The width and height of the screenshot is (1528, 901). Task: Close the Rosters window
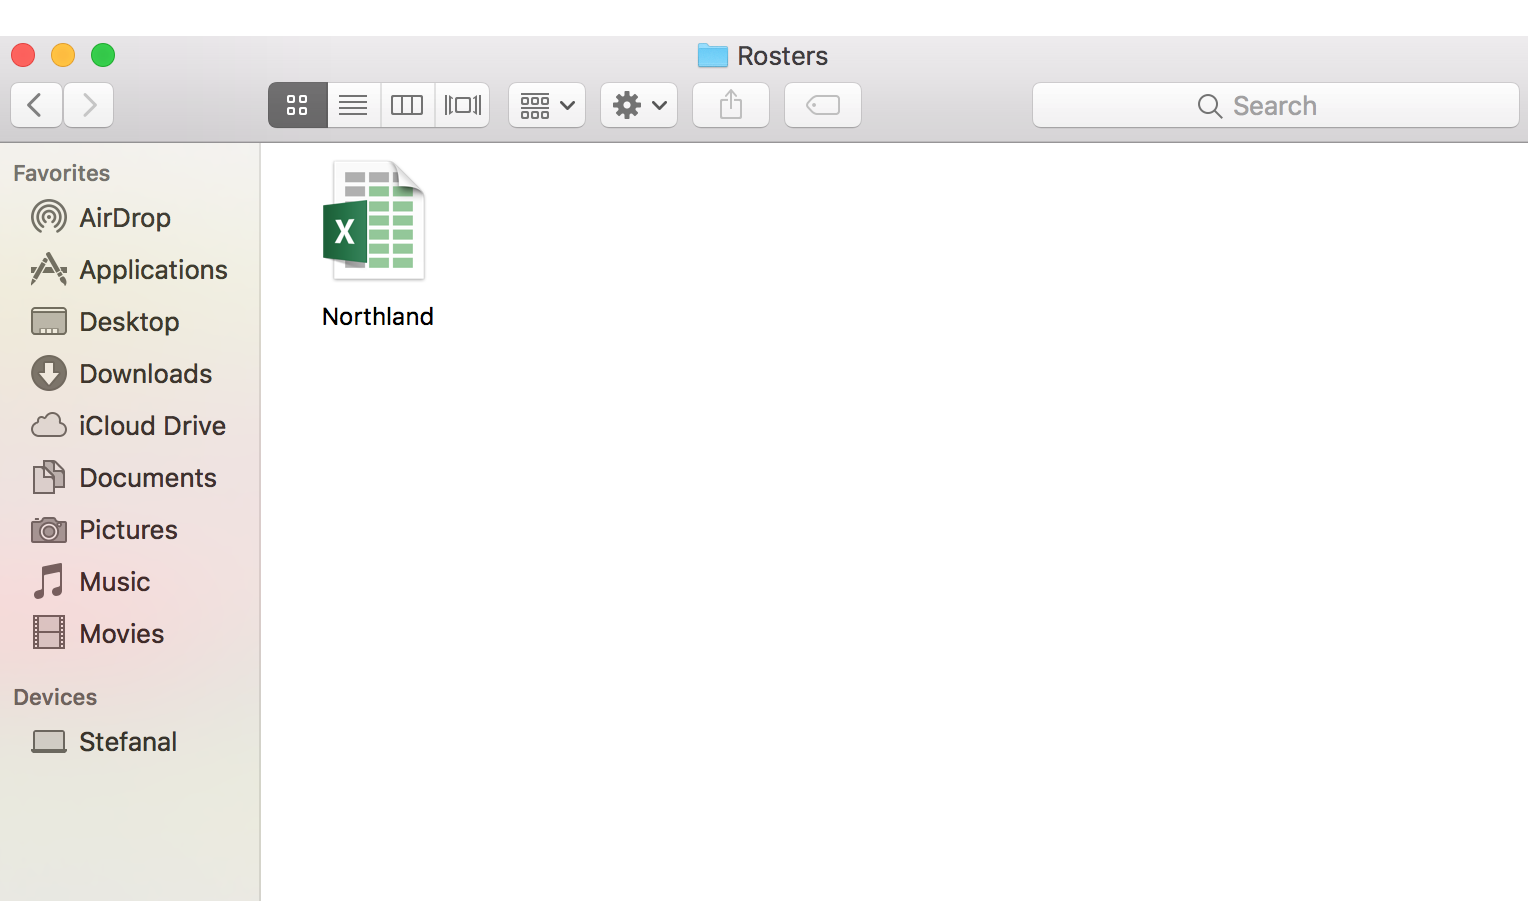pos(23,55)
